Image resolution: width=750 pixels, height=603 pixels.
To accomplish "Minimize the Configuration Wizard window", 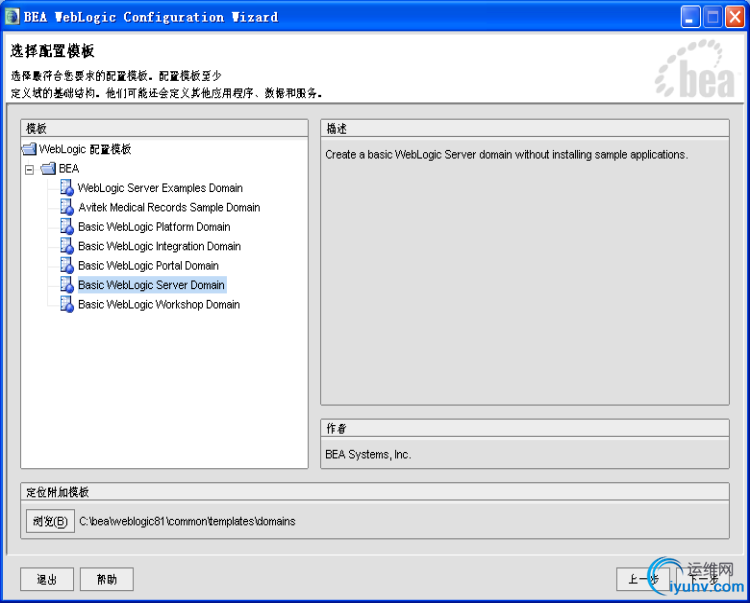I will tap(690, 17).
